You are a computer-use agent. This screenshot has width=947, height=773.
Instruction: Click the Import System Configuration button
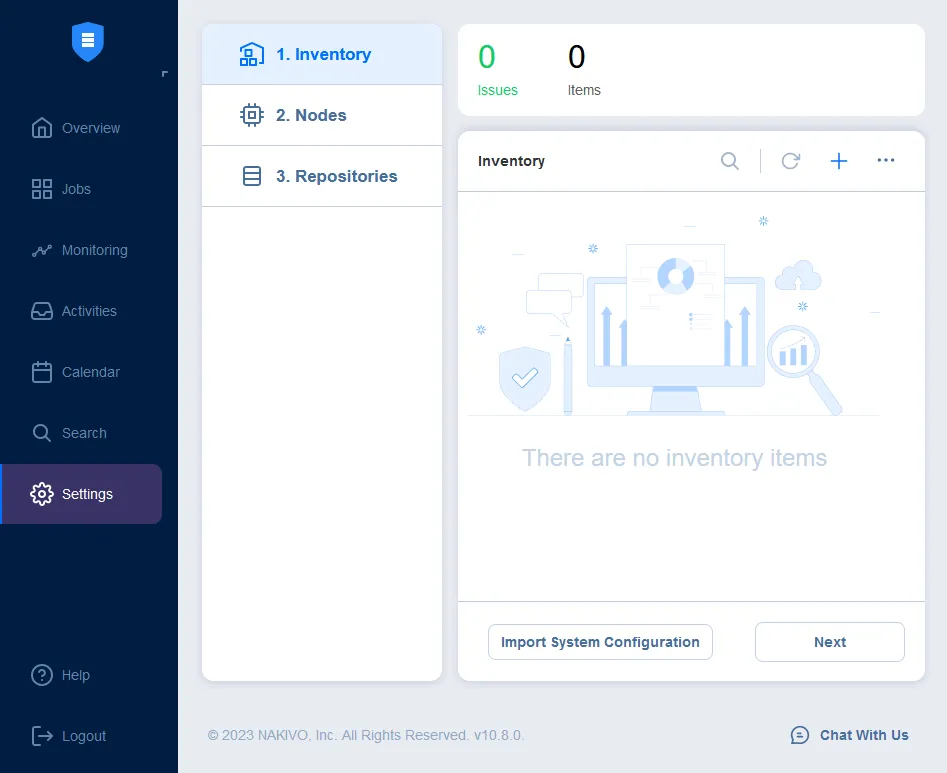point(600,642)
